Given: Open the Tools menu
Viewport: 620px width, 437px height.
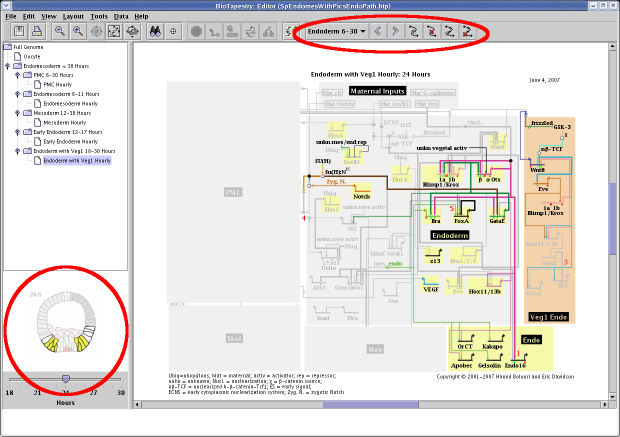Looking at the screenshot, I should 99,17.
